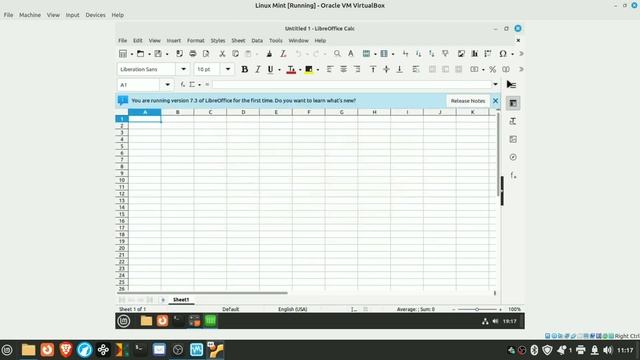640x360 pixels.
Task: Click the Font Color red swatch
Action: click(291, 69)
